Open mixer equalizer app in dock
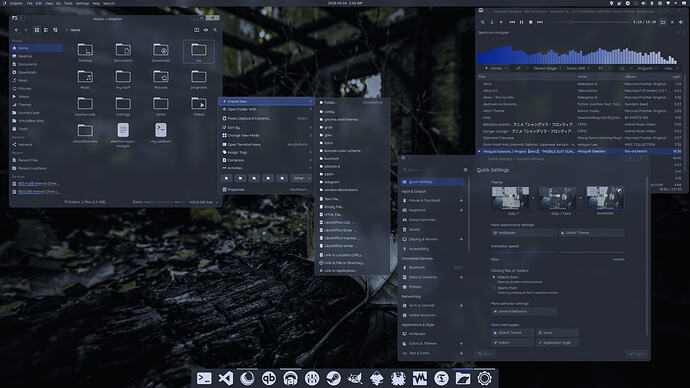The image size is (690, 388). 312,378
